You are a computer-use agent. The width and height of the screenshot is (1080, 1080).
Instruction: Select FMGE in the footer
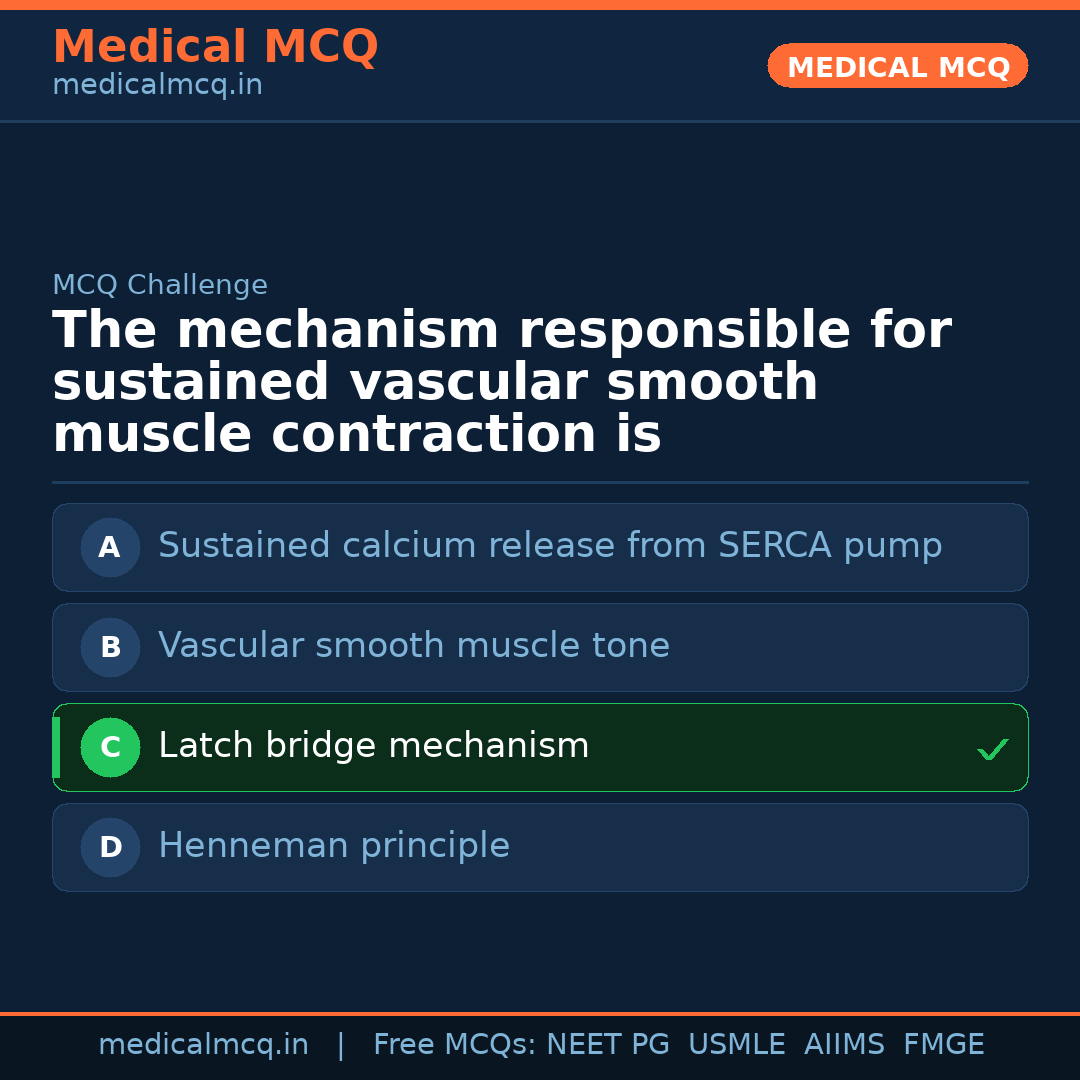coord(943,1045)
